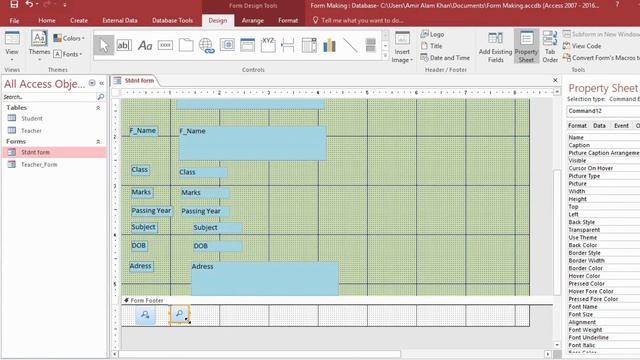
Task: Close the Stdnt form document
Action: [x=555, y=80]
